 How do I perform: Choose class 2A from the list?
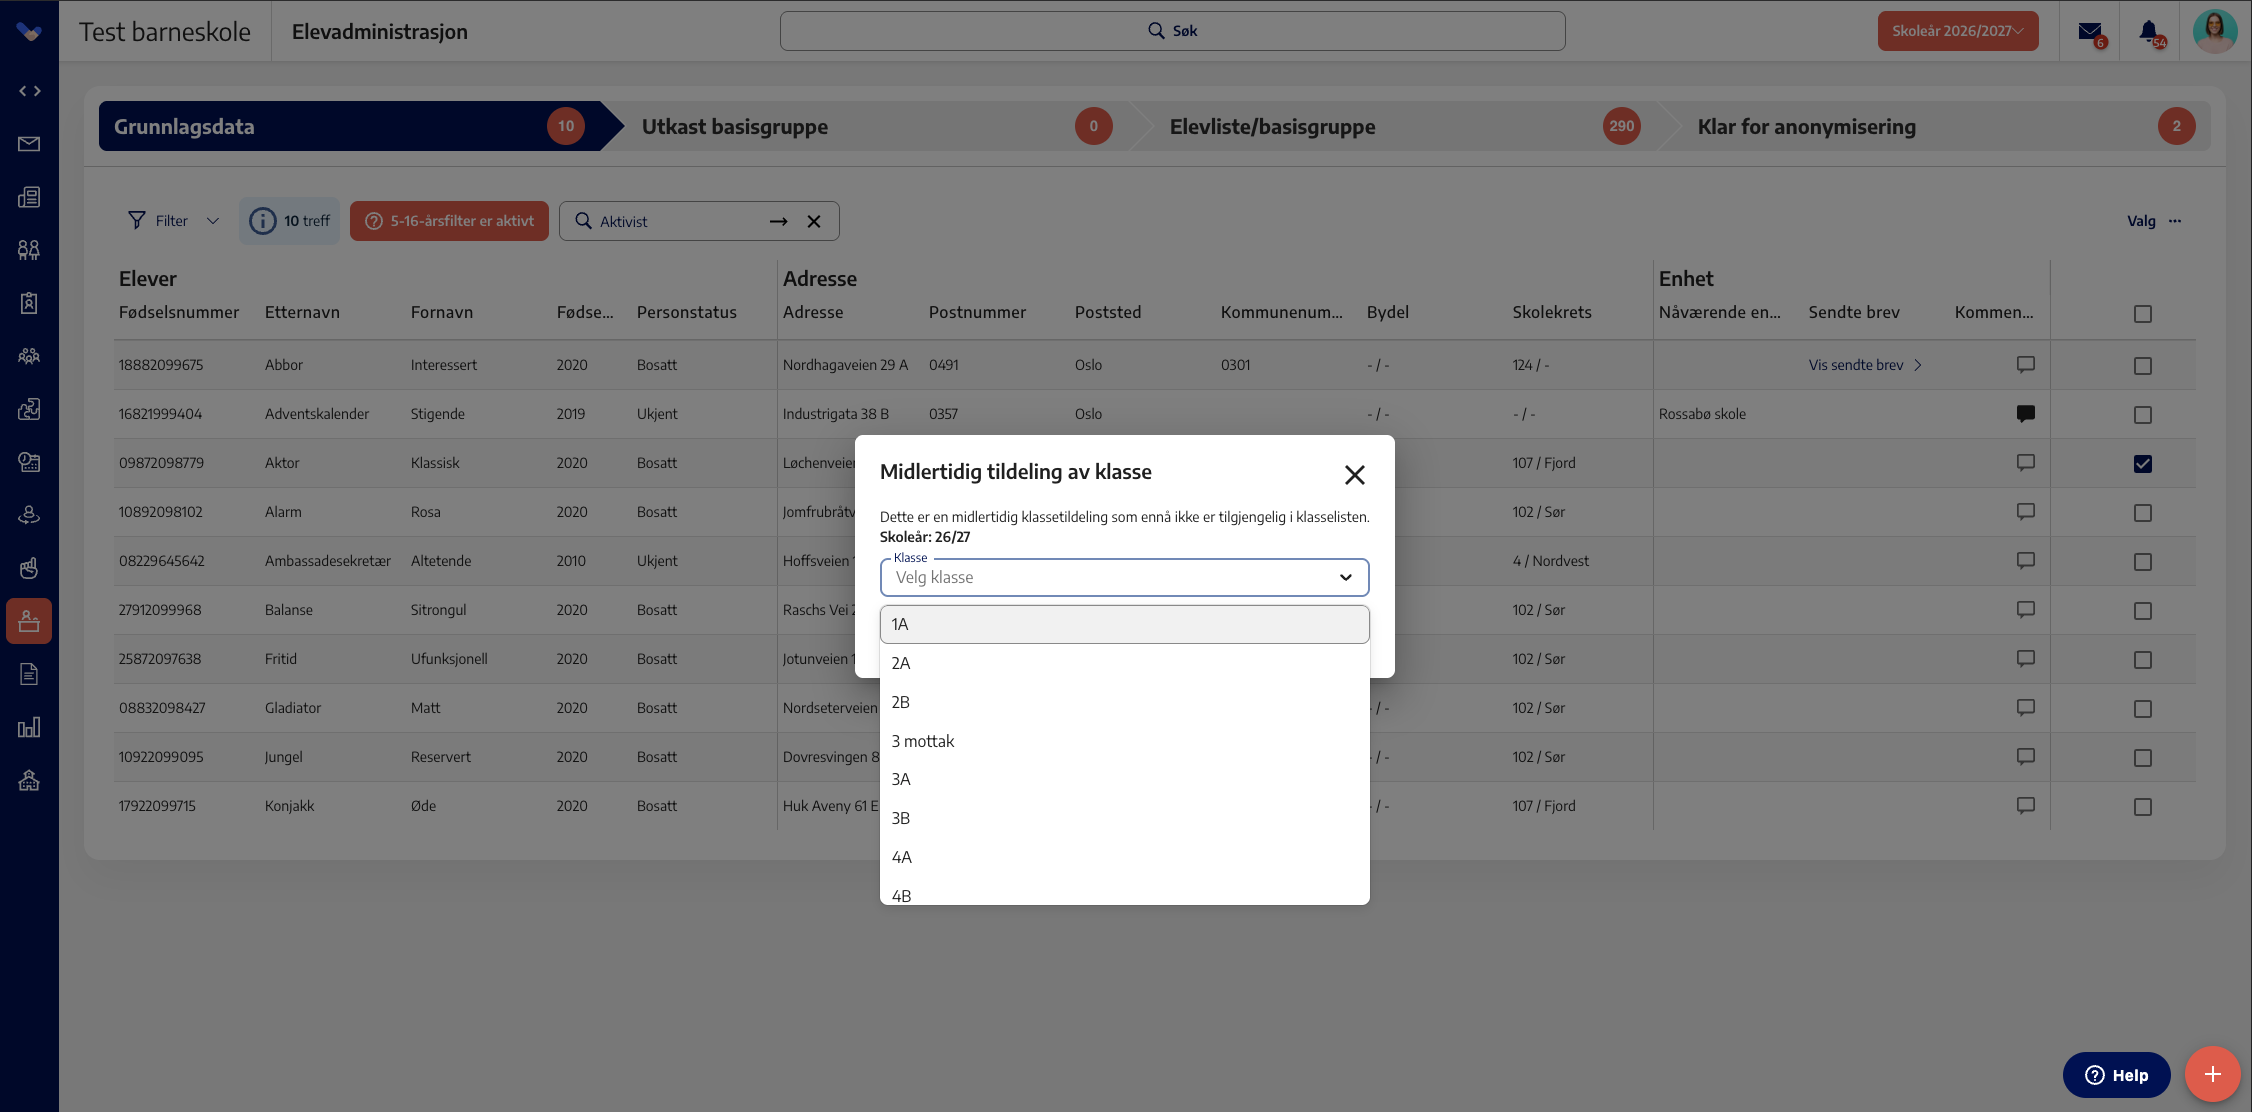[x=1125, y=663]
